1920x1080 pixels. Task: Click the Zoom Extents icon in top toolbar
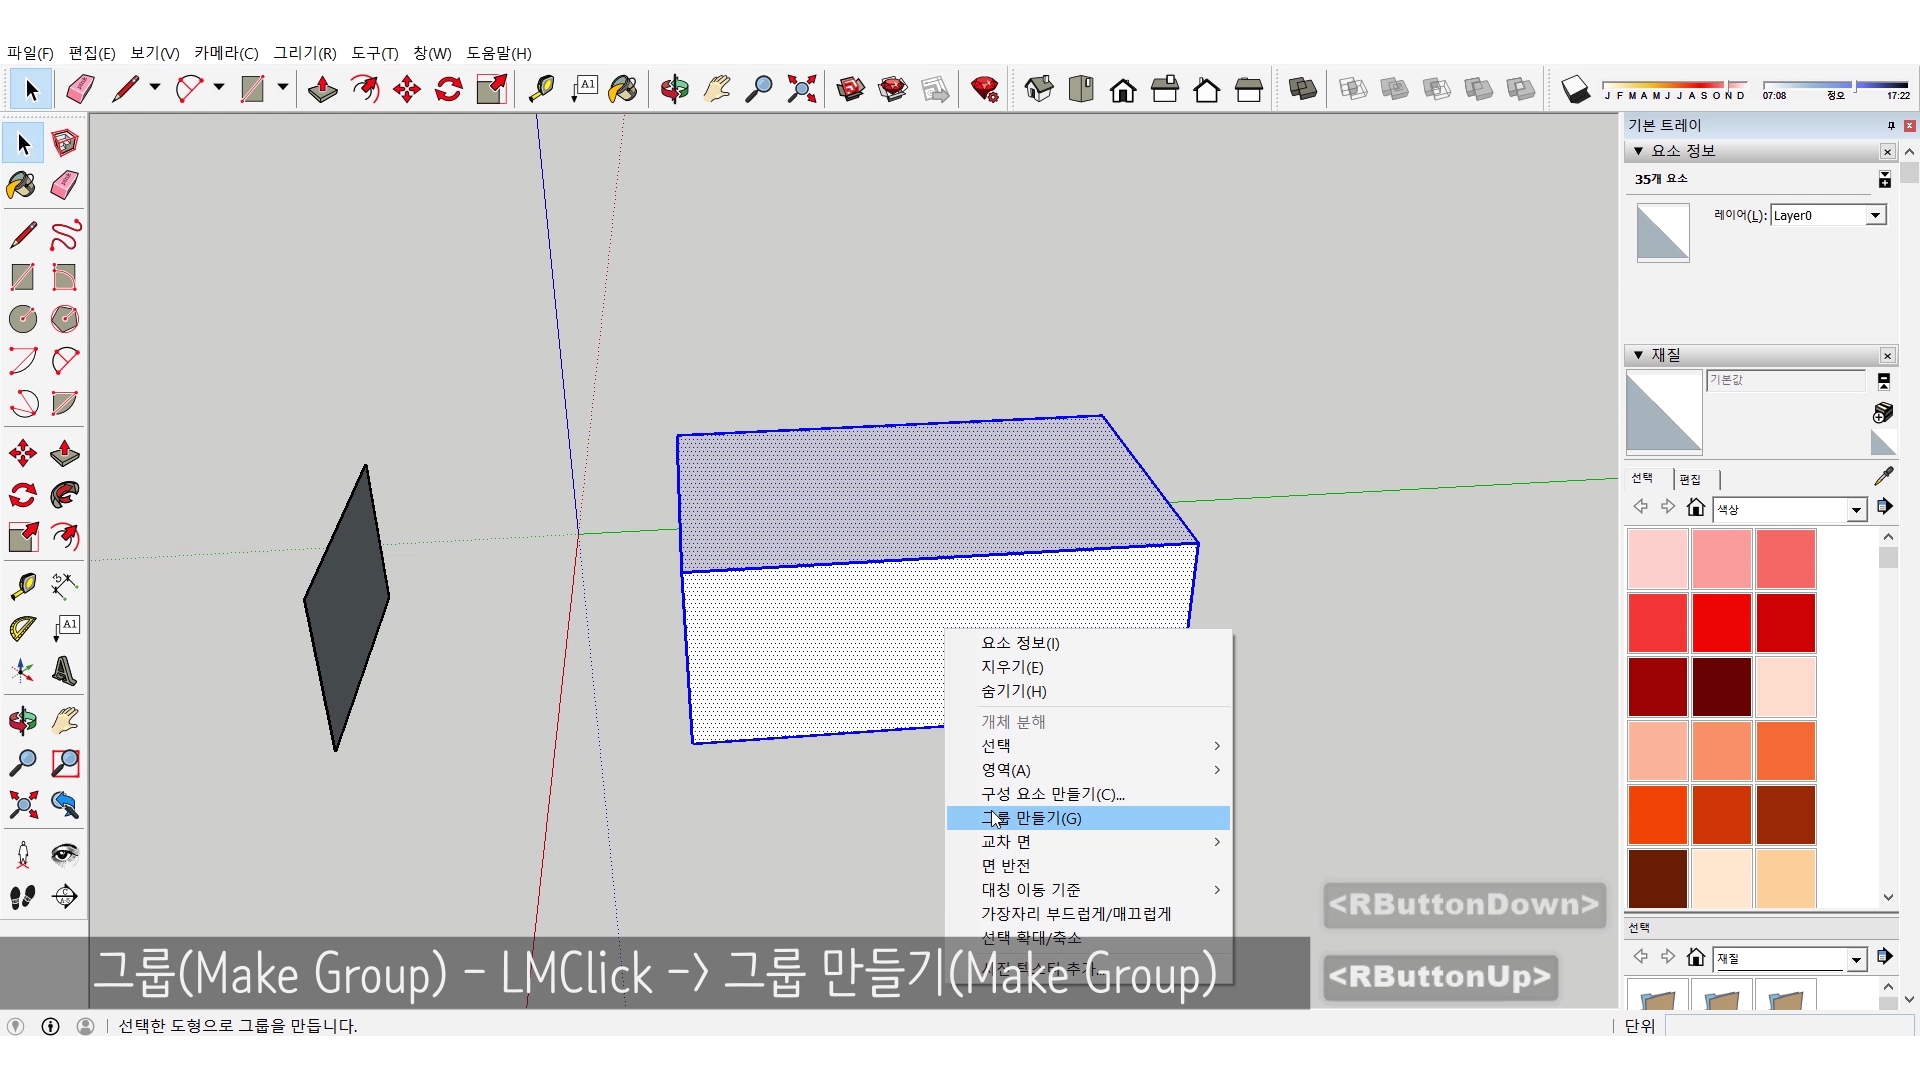[x=801, y=90]
